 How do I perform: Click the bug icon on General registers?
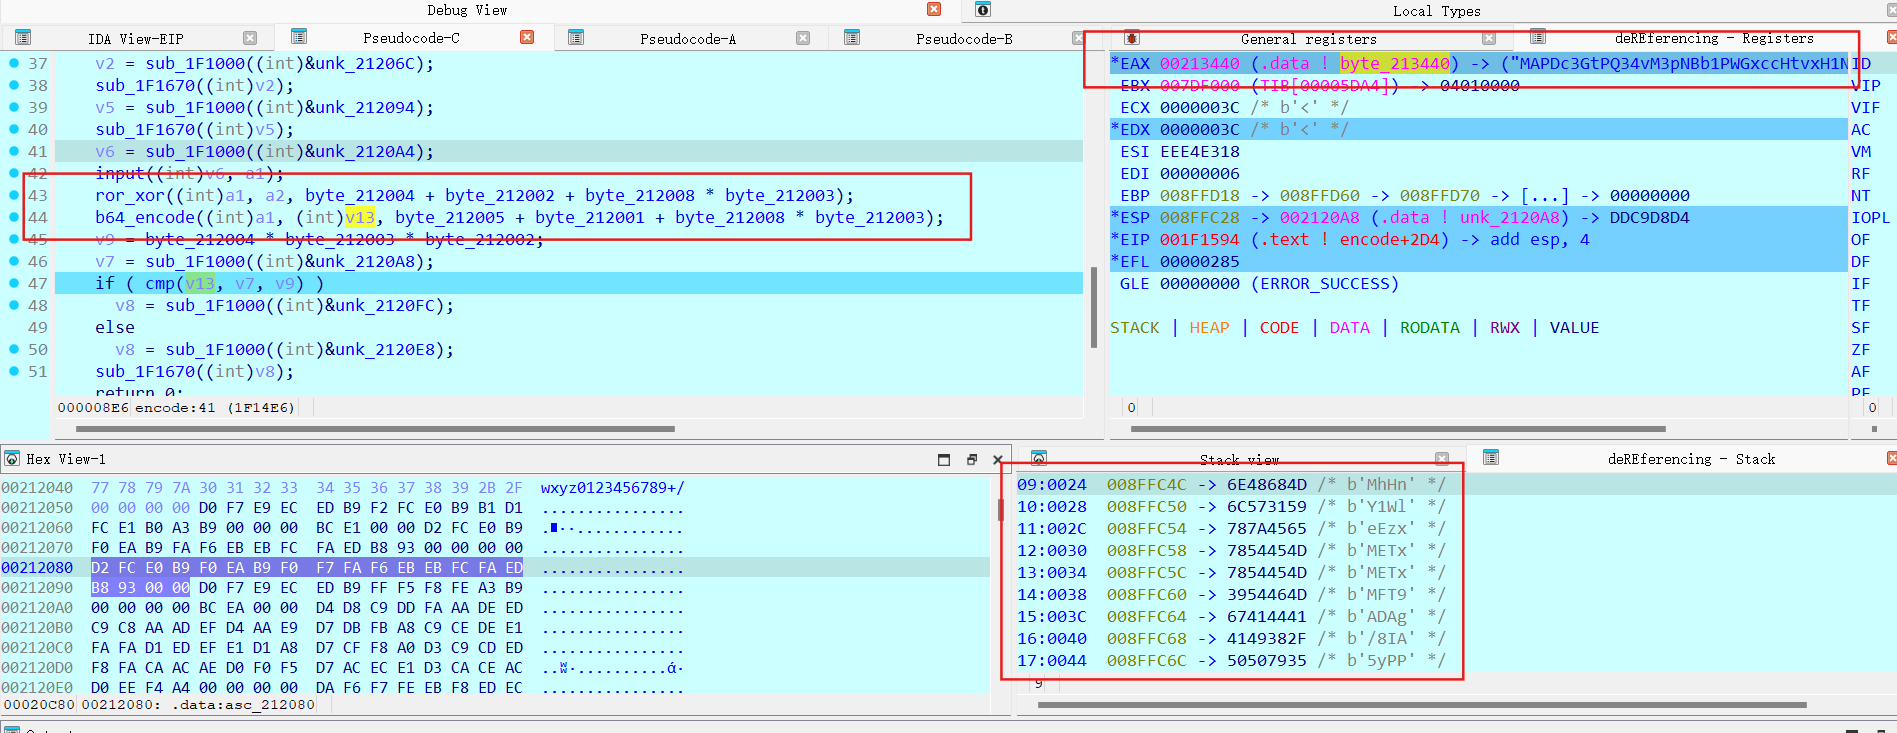pos(1131,38)
